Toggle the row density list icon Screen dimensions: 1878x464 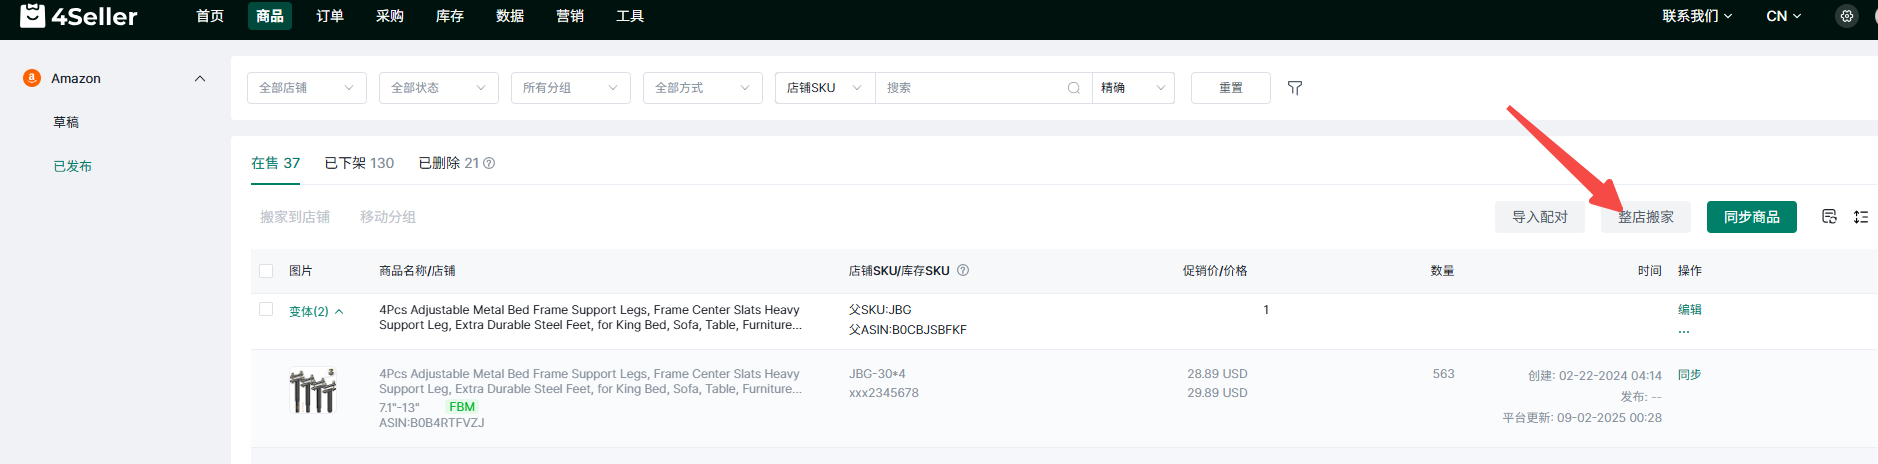[x=1860, y=217]
